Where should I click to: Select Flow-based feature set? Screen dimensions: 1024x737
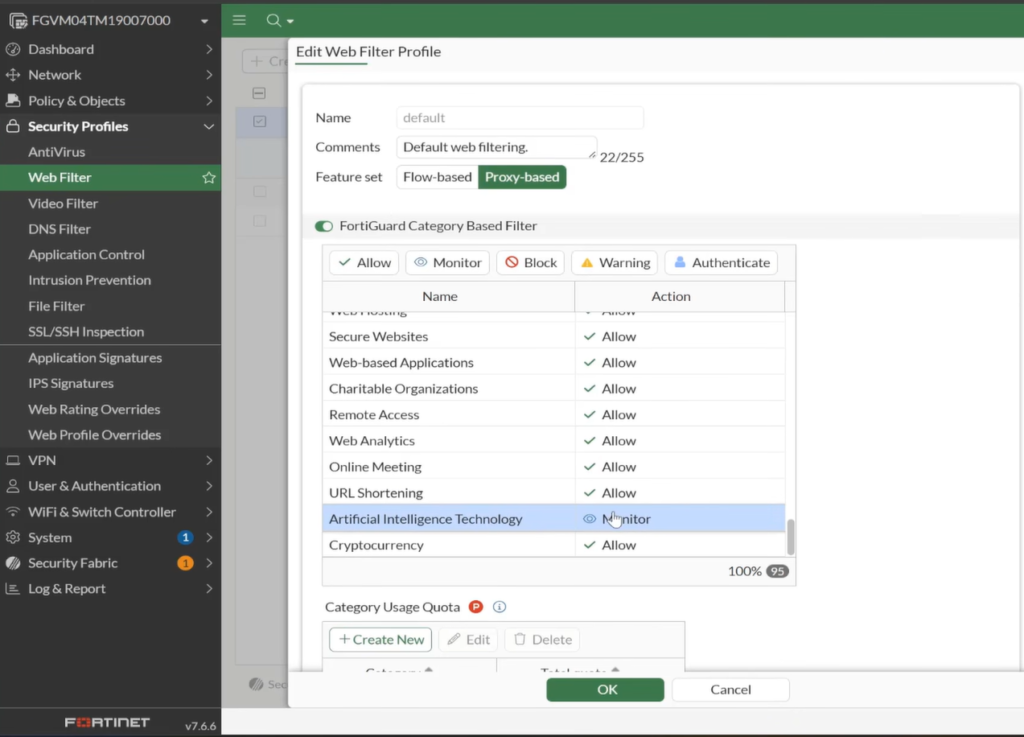[437, 177]
